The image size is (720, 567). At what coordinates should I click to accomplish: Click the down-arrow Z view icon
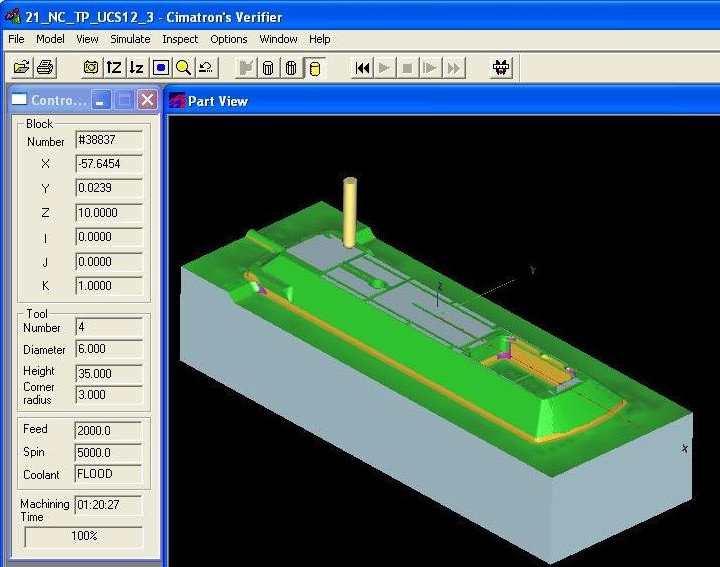137,67
